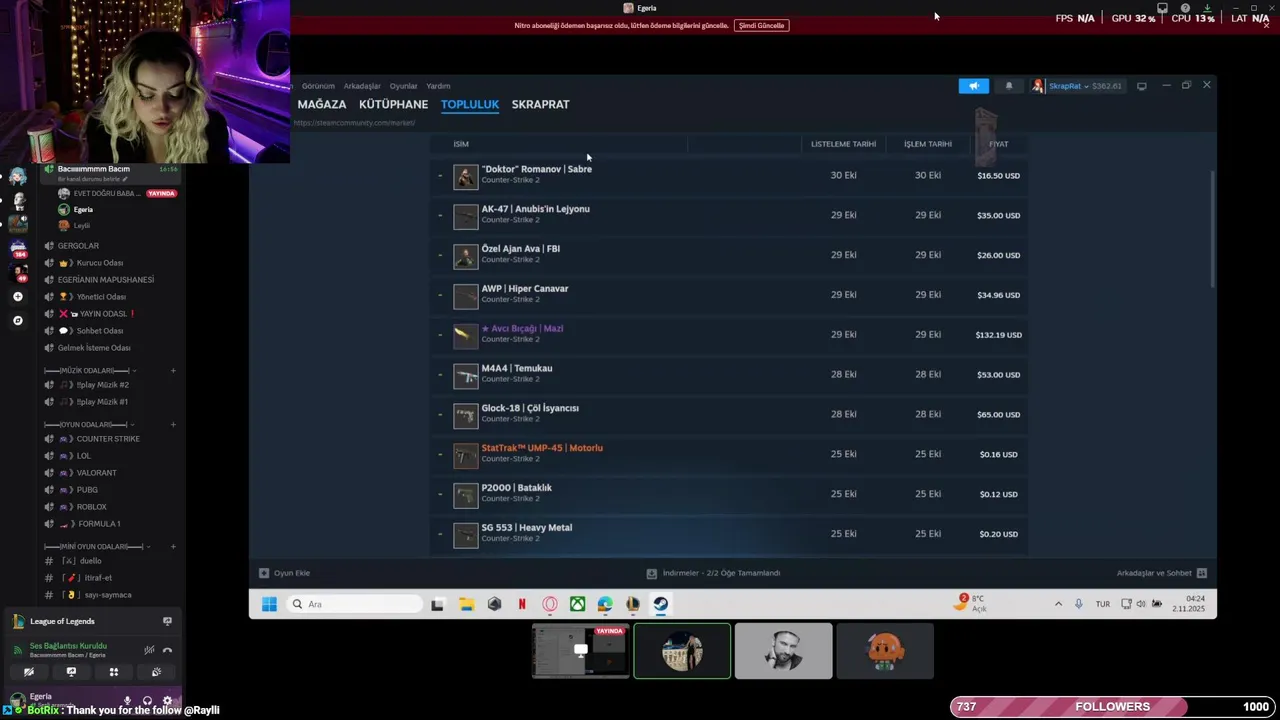
Task: Open the SkrapRat account dropdown
Action: (1077, 86)
